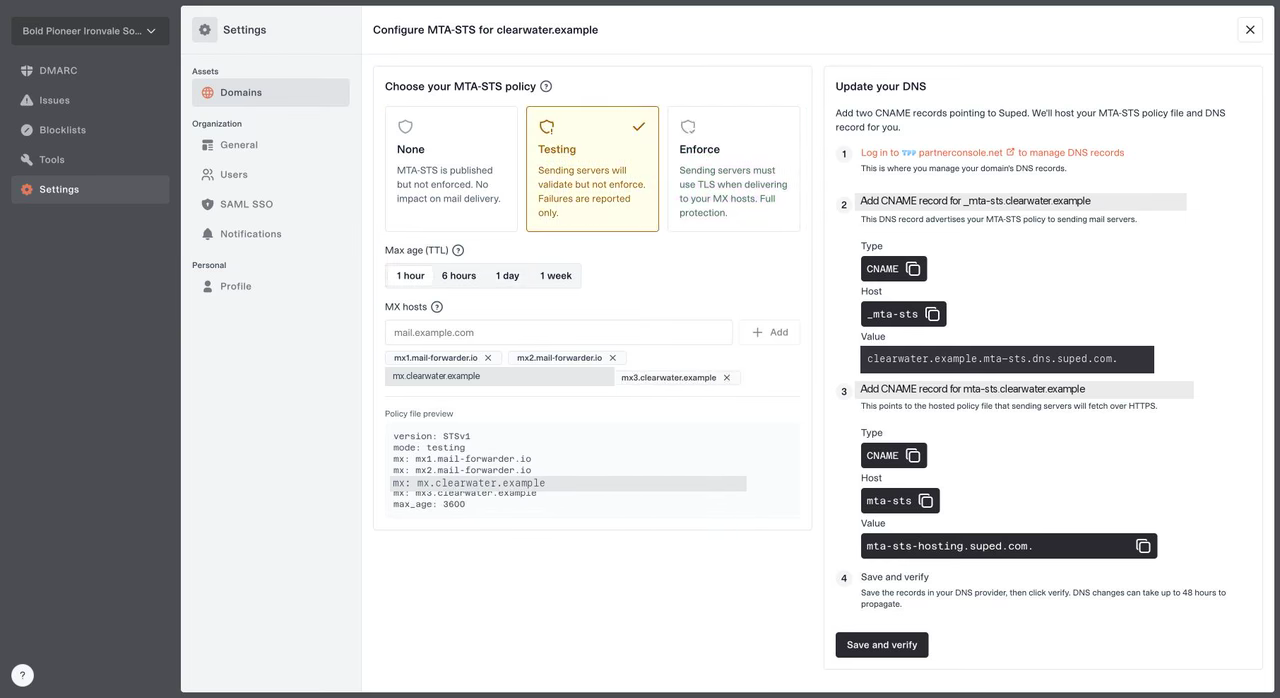The width and height of the screenshot is (1280, 698).
Task: Open the help question mark button
Action: 22,675
